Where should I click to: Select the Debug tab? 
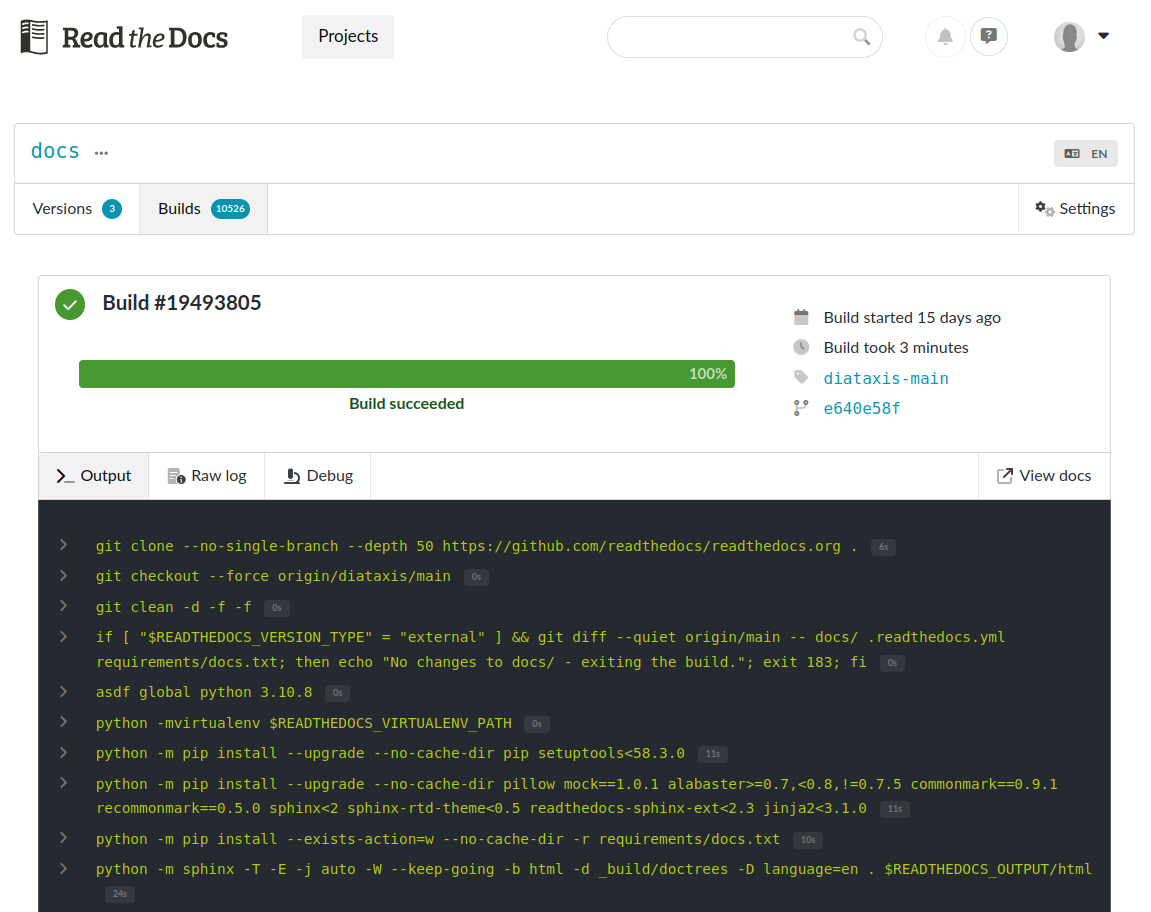(x=319, y=476)
